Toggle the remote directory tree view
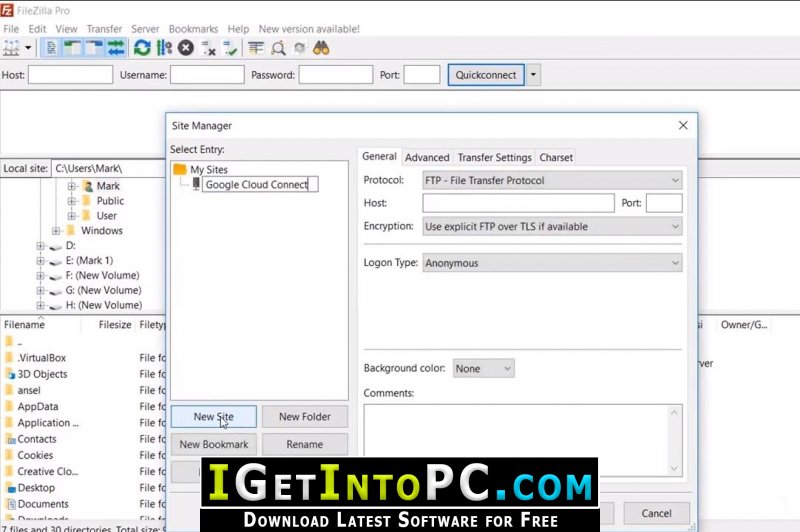Viewport: 800px width, 532px height. 94,48
